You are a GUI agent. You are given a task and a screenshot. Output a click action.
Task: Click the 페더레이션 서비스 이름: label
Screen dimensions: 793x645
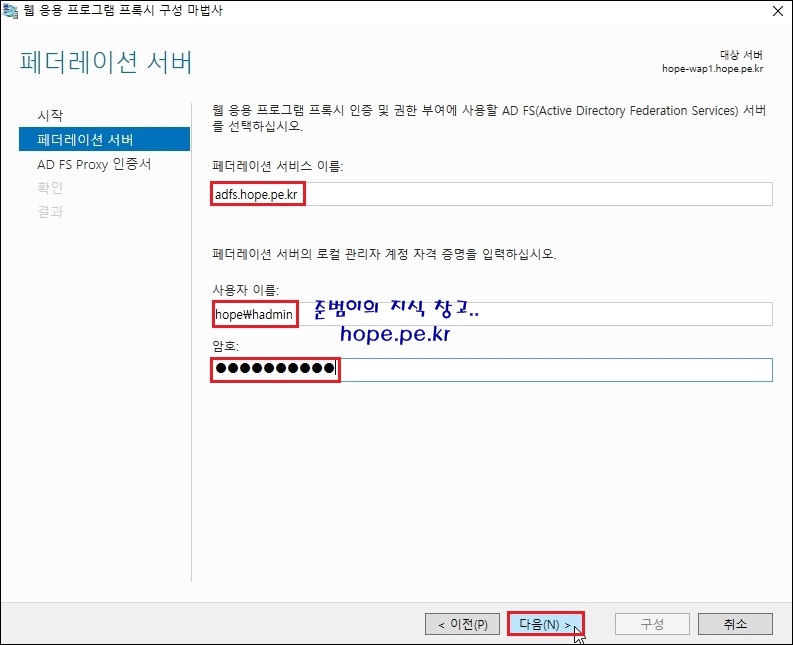278,166
